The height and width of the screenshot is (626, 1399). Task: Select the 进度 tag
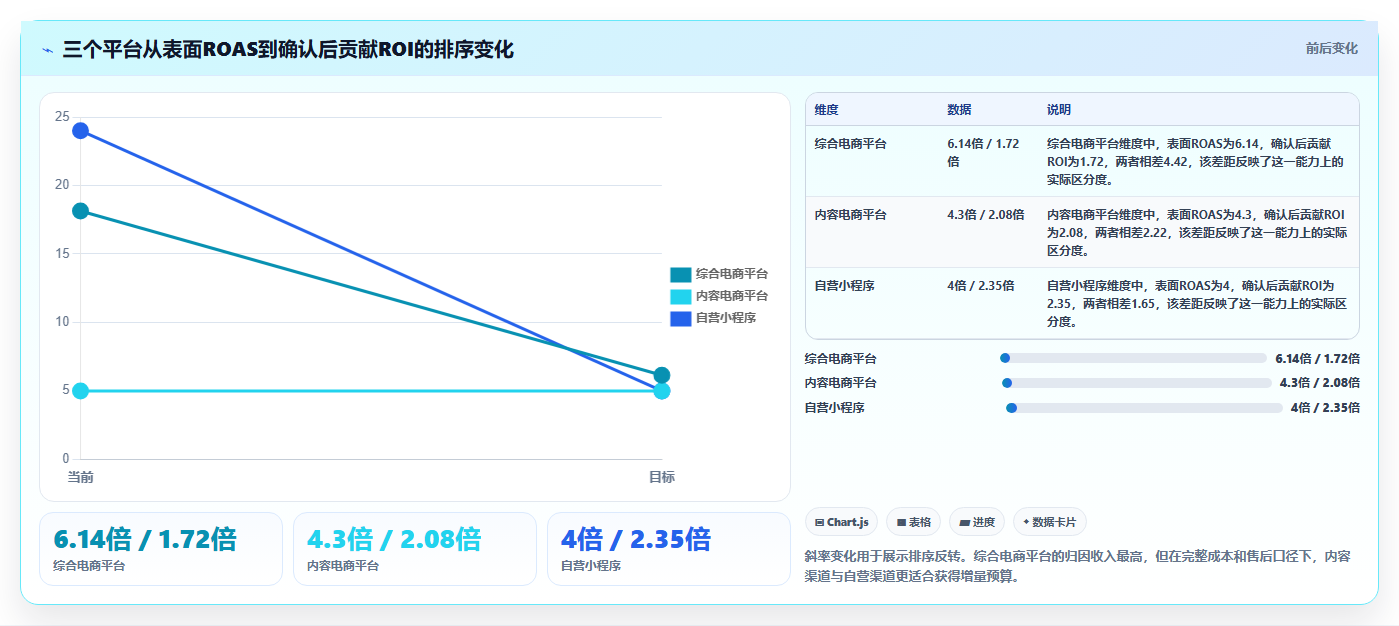tap(977, 522)
